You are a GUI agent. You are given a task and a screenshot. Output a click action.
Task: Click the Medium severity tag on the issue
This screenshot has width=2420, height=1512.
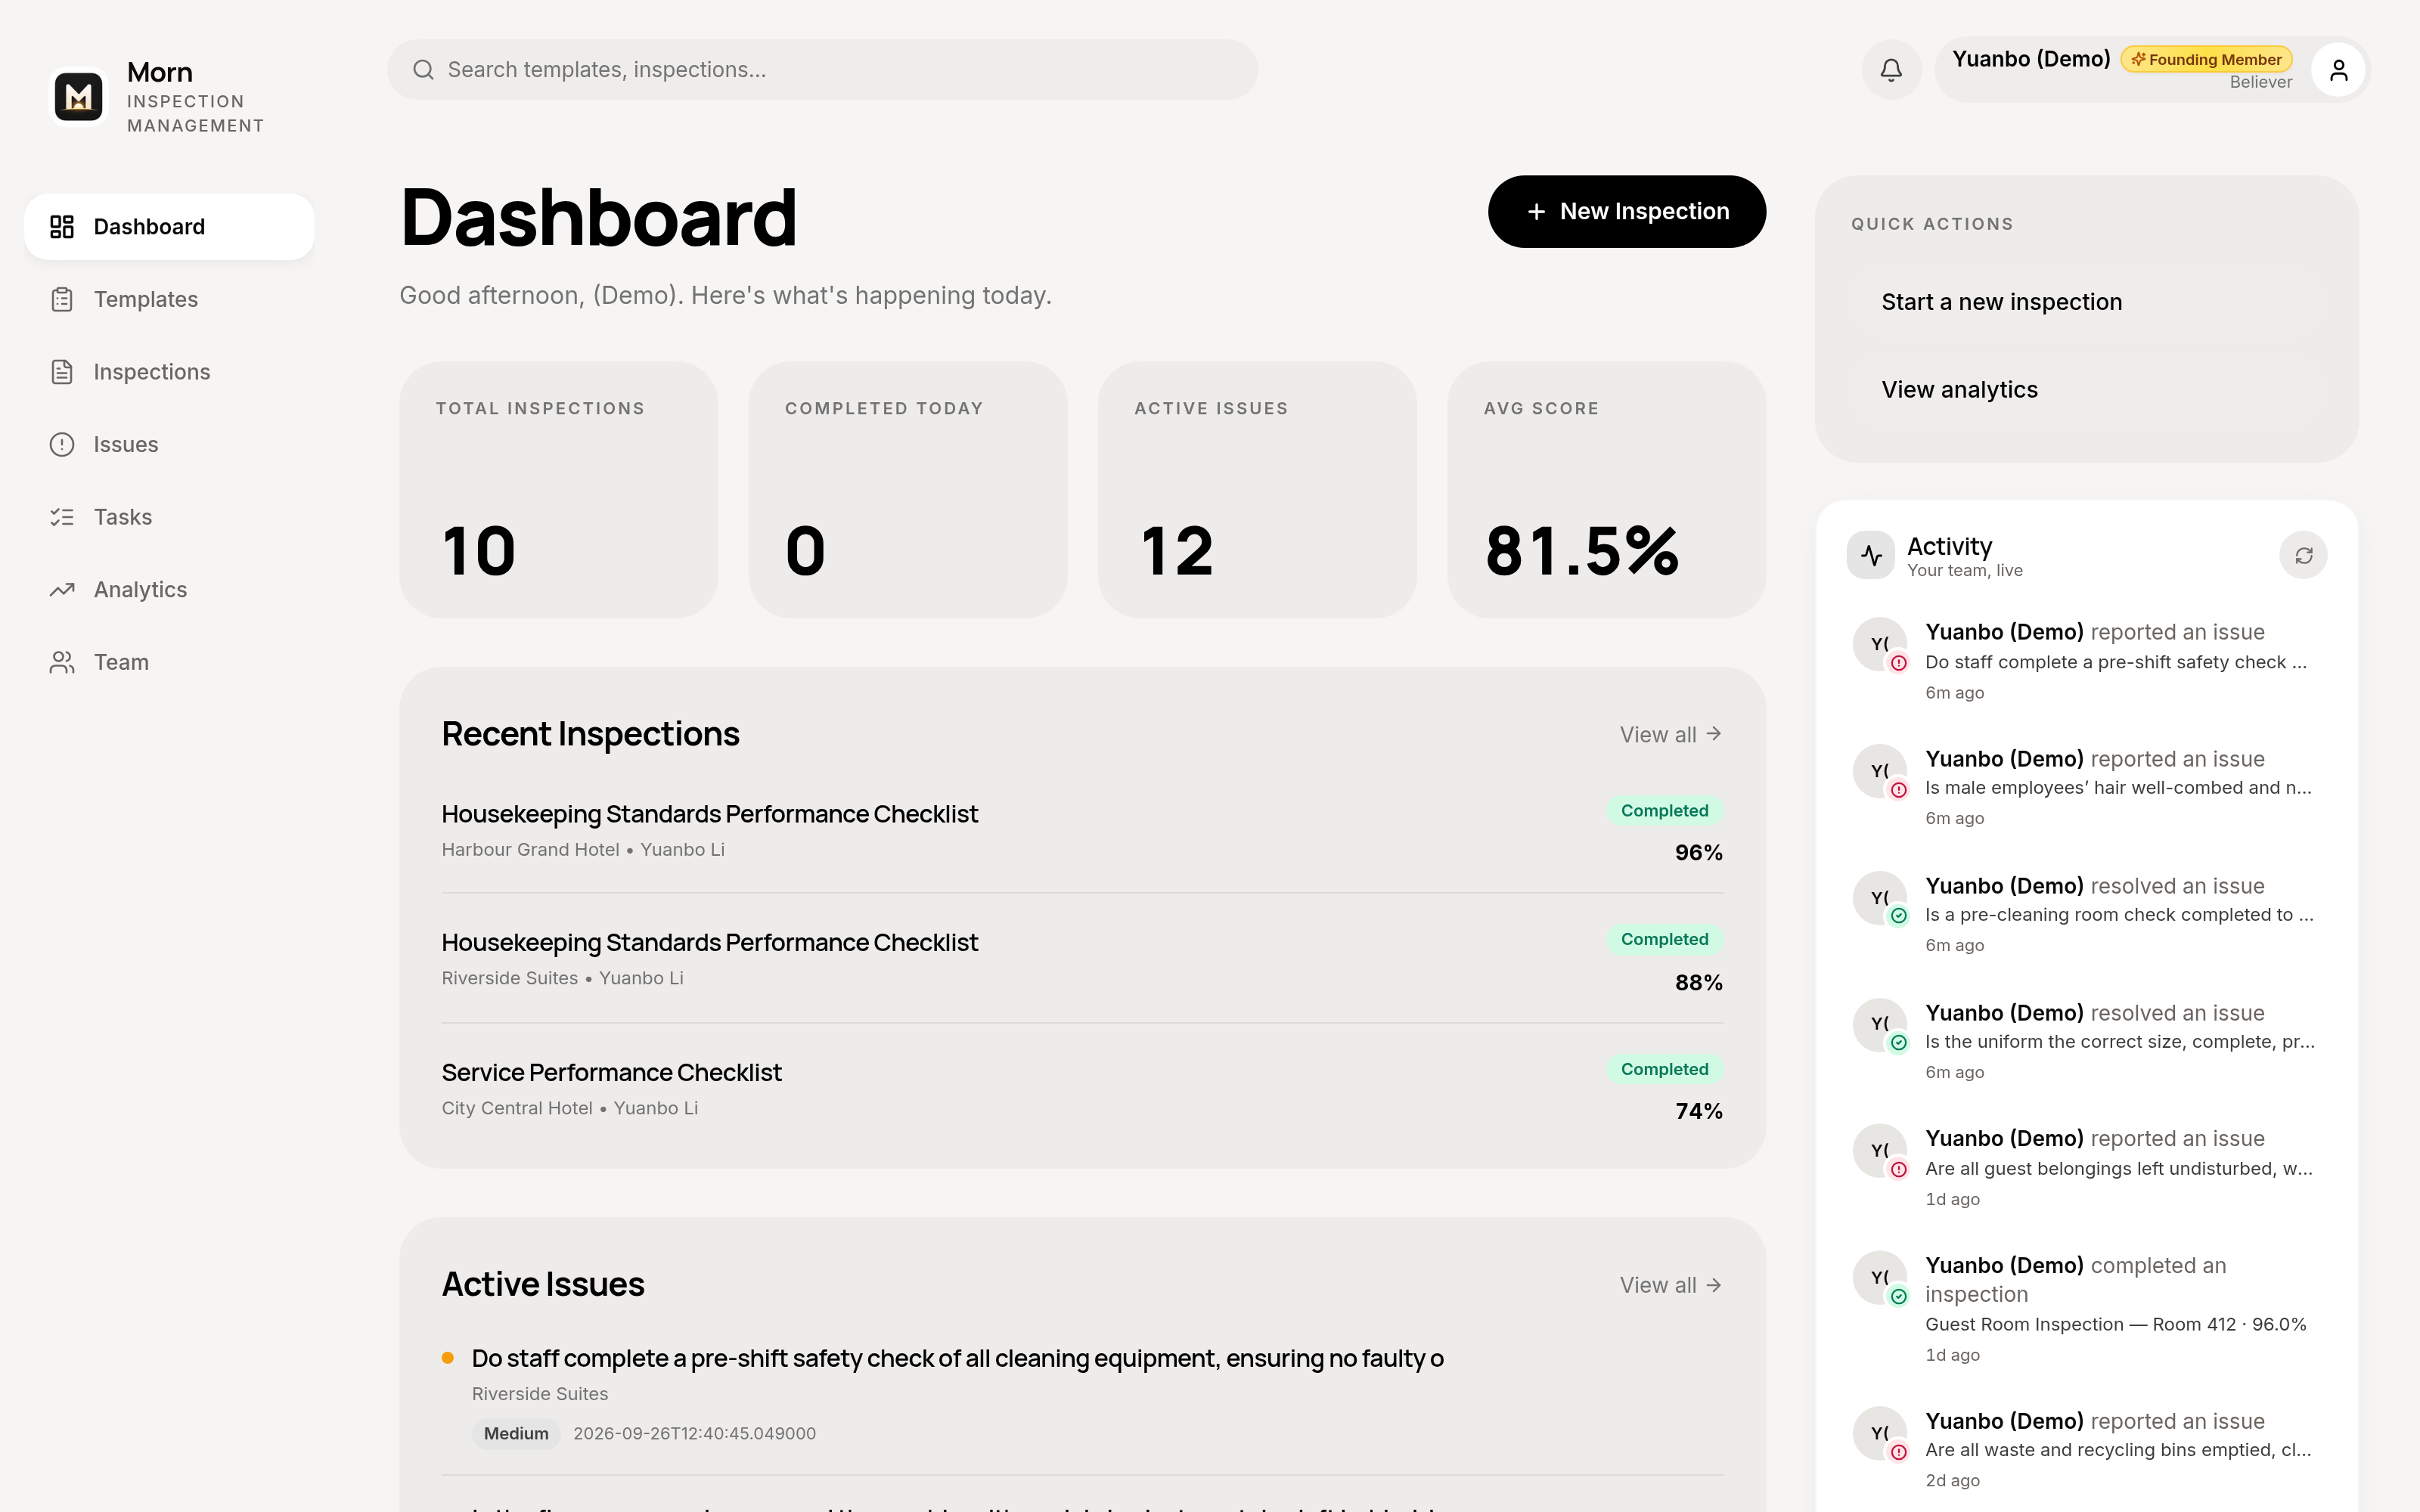click(x=516, y=1434)
